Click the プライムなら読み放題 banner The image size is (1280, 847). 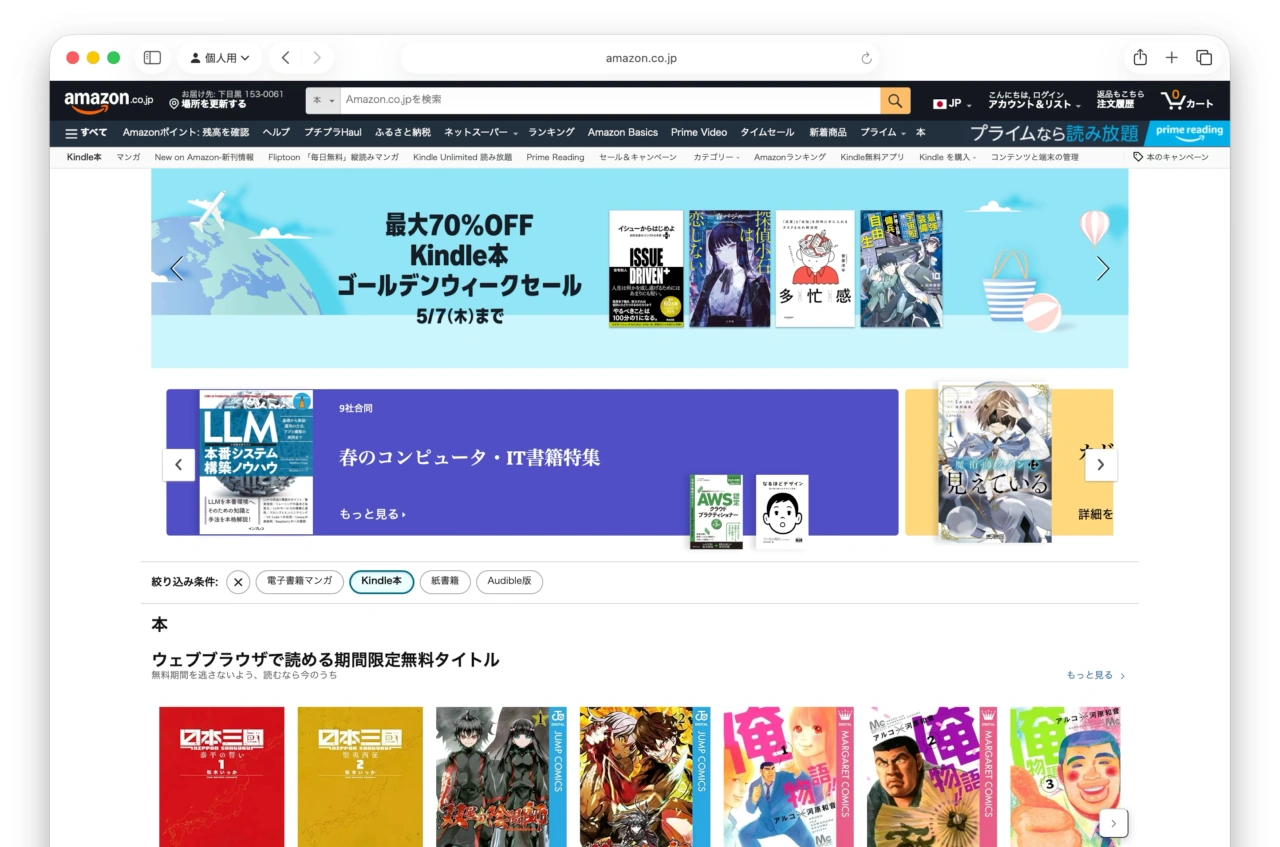[1053, 133]
